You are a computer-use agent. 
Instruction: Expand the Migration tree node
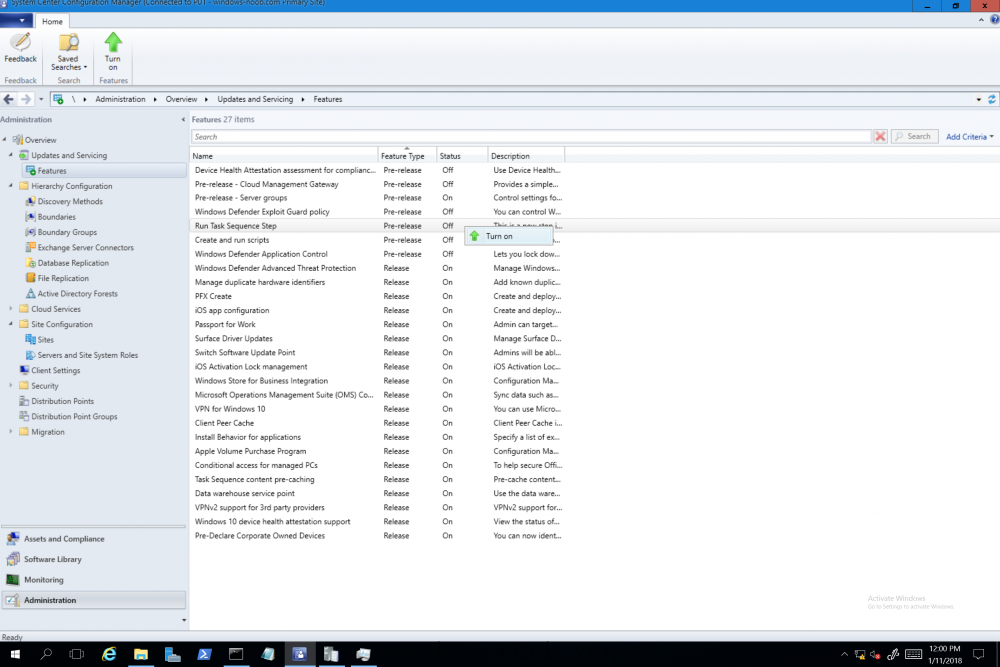[11, 432]
